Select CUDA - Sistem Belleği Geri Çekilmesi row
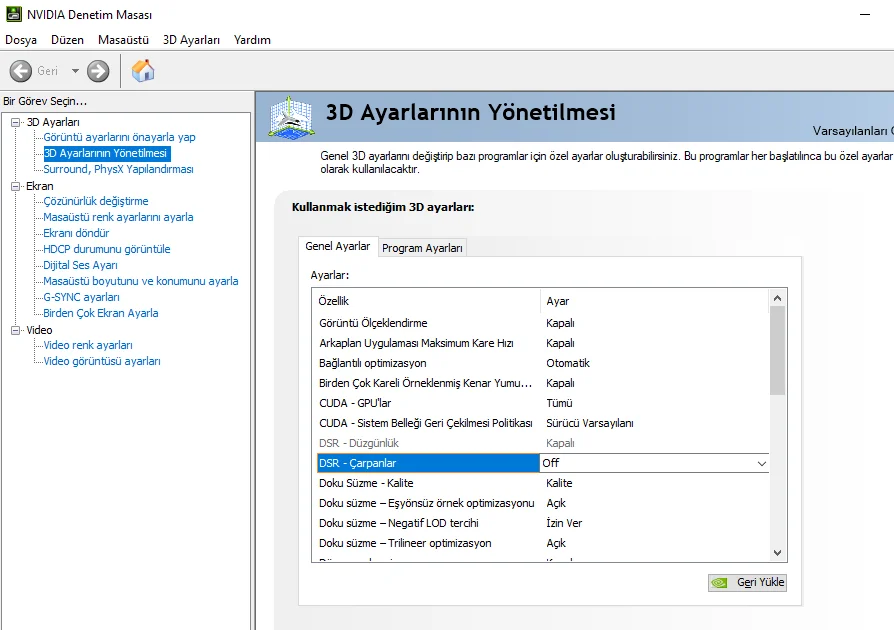The height and width of the screenshot is (630, 894). click(x=541, y=423)
